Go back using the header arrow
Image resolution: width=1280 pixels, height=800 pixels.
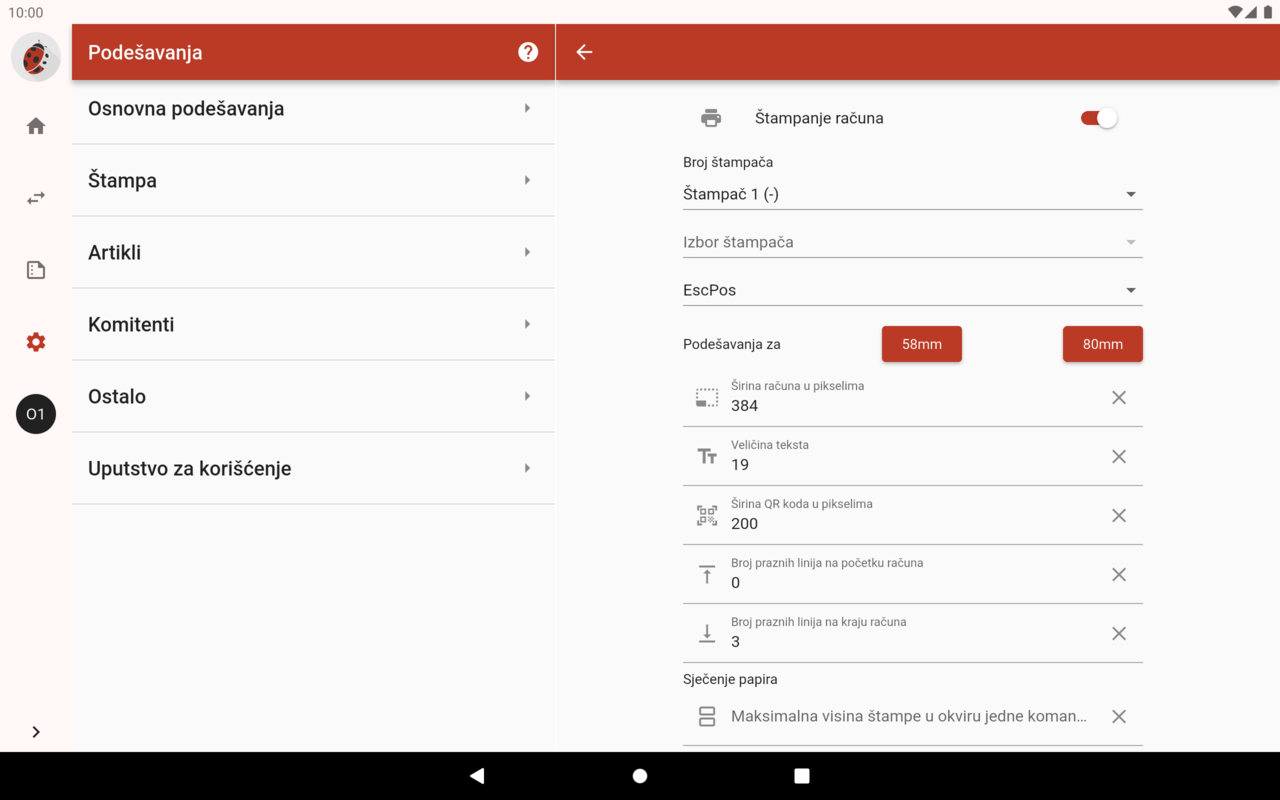tap(584, 52)
